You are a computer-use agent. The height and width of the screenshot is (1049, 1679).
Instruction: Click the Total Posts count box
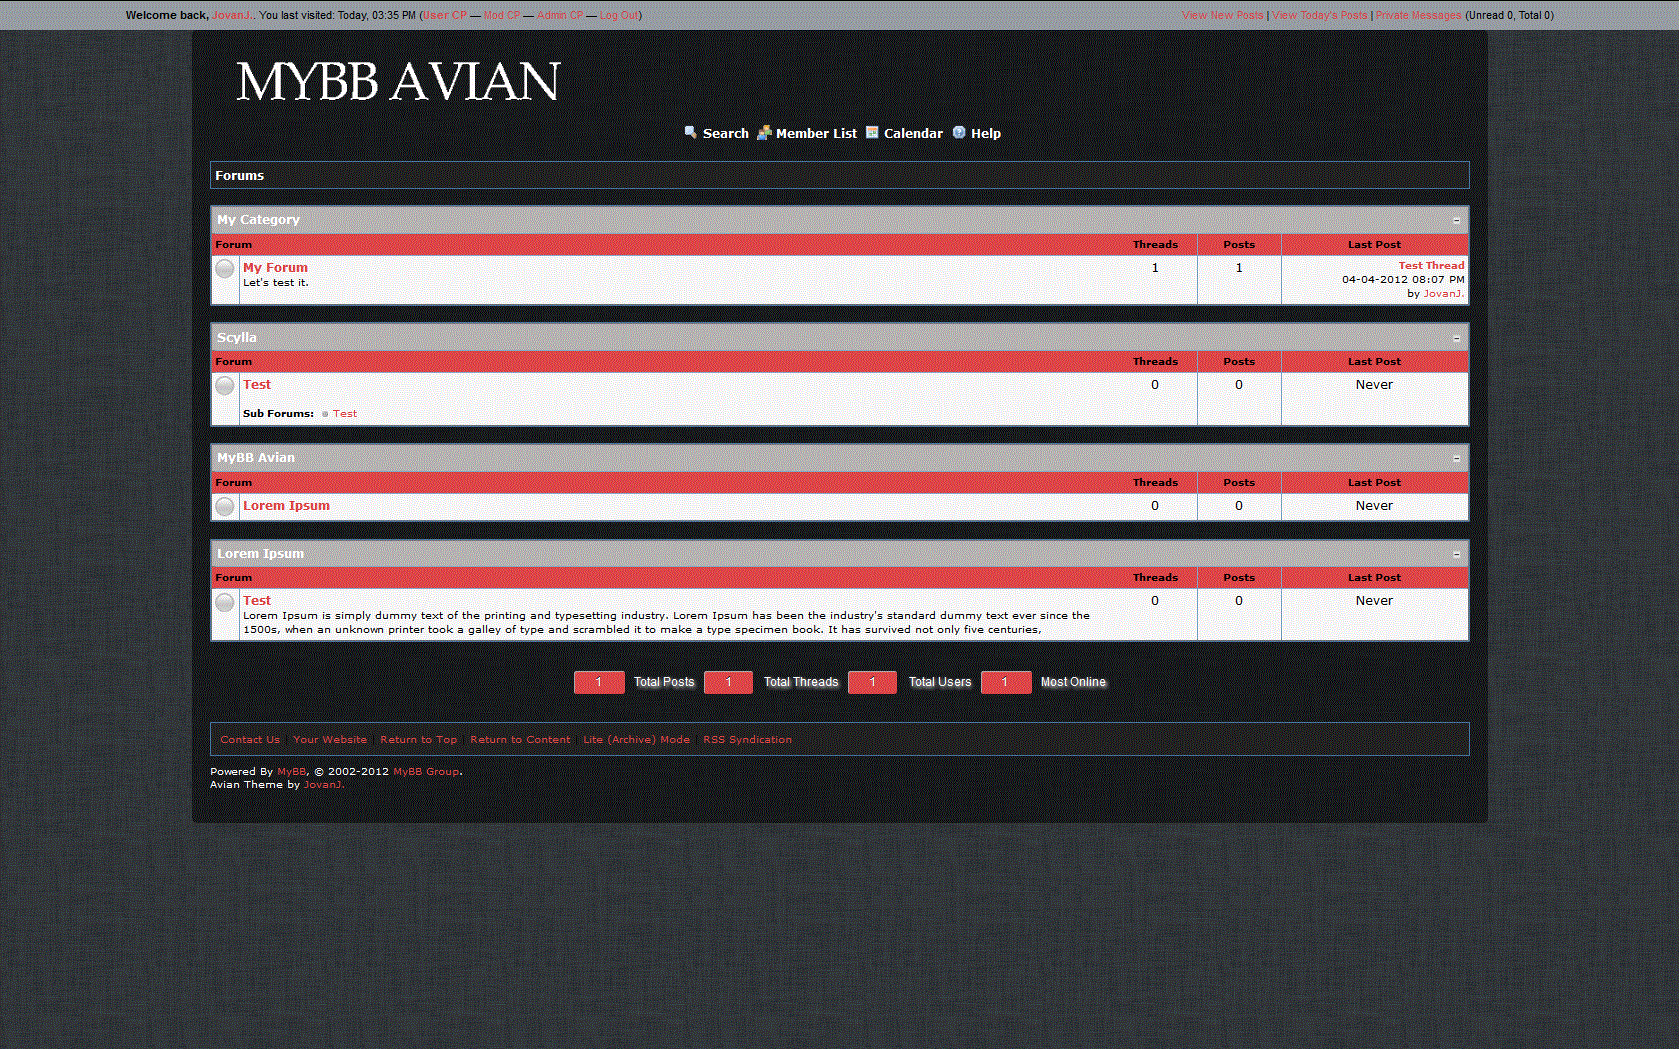coord(599,682)
